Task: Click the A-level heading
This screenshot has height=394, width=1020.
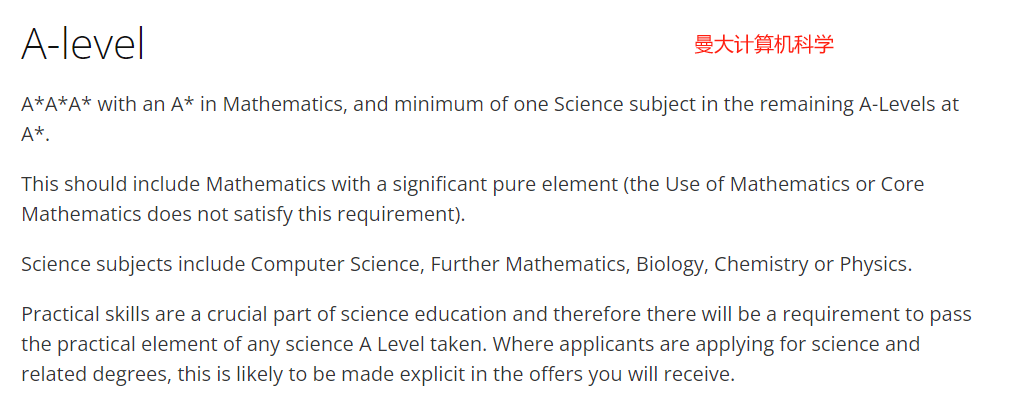Action: pos(83,44)
